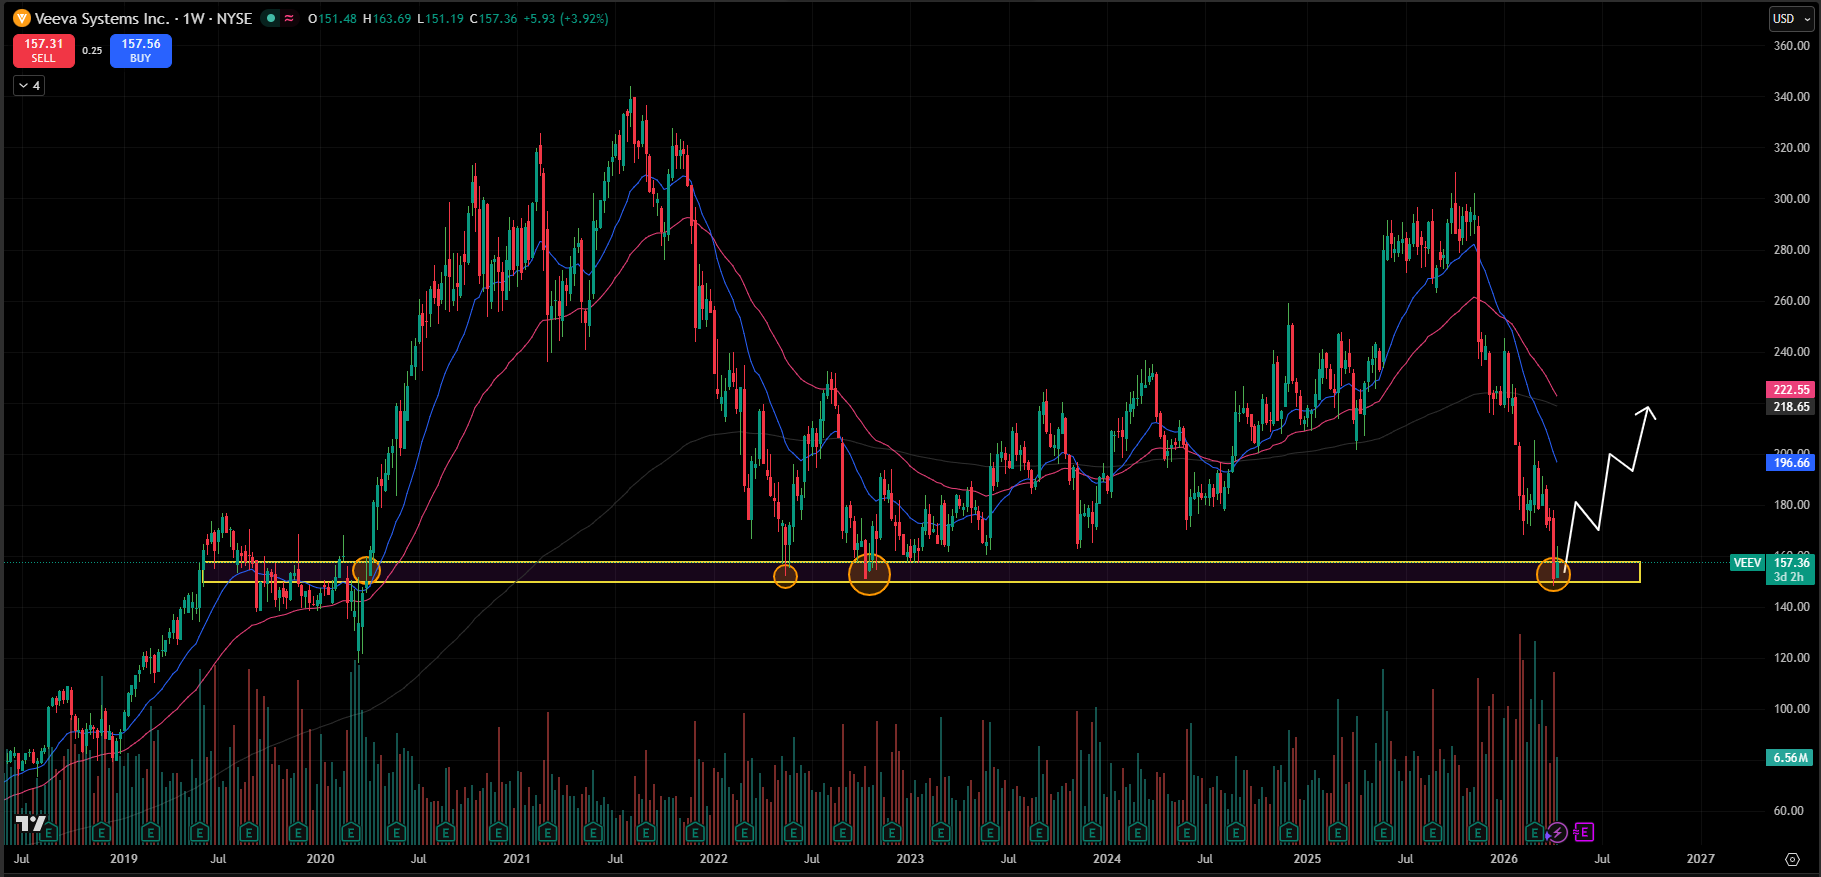Click the earnings E marker beside TradingView logo
This screenshot has width=1821, height=877.
click(48, 832)
